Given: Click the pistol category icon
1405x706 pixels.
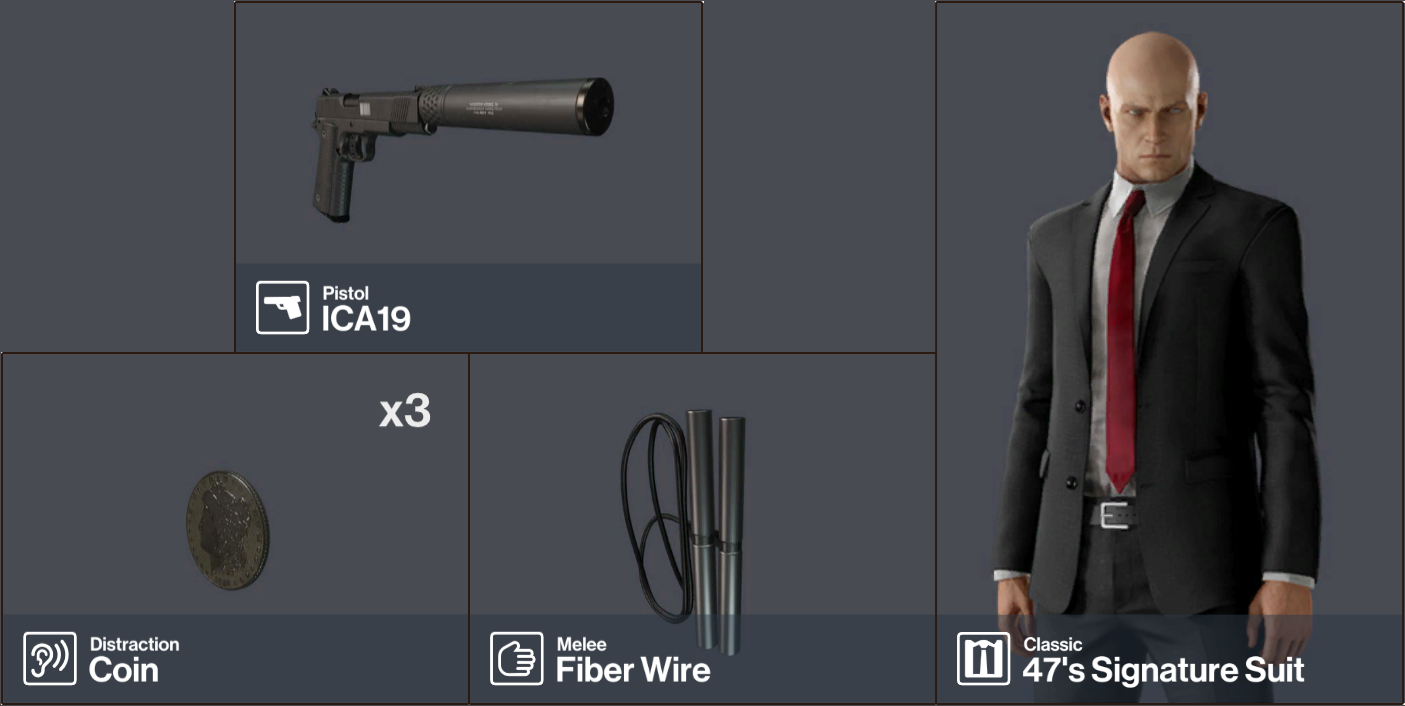Looking at the screenshot, I should [x=283, y=307].
